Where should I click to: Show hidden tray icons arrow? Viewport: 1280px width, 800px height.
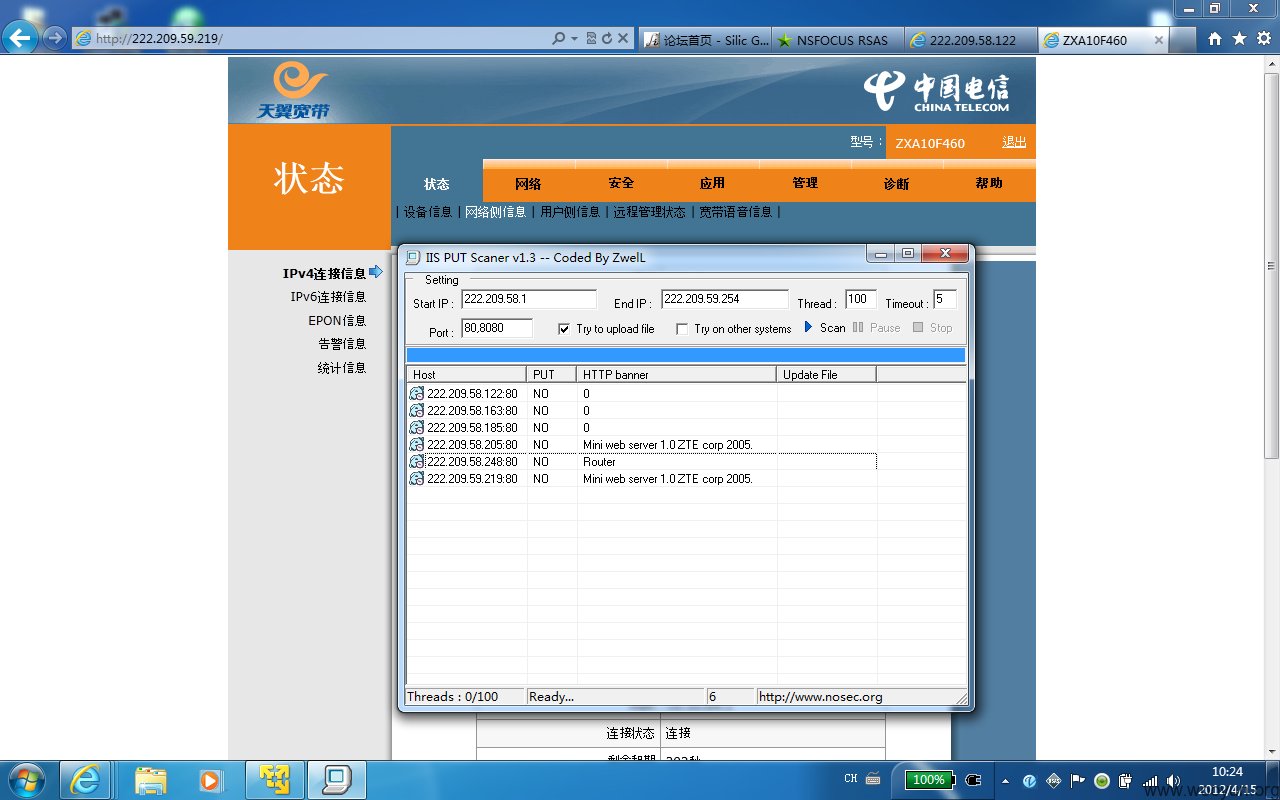[1005, 781]
